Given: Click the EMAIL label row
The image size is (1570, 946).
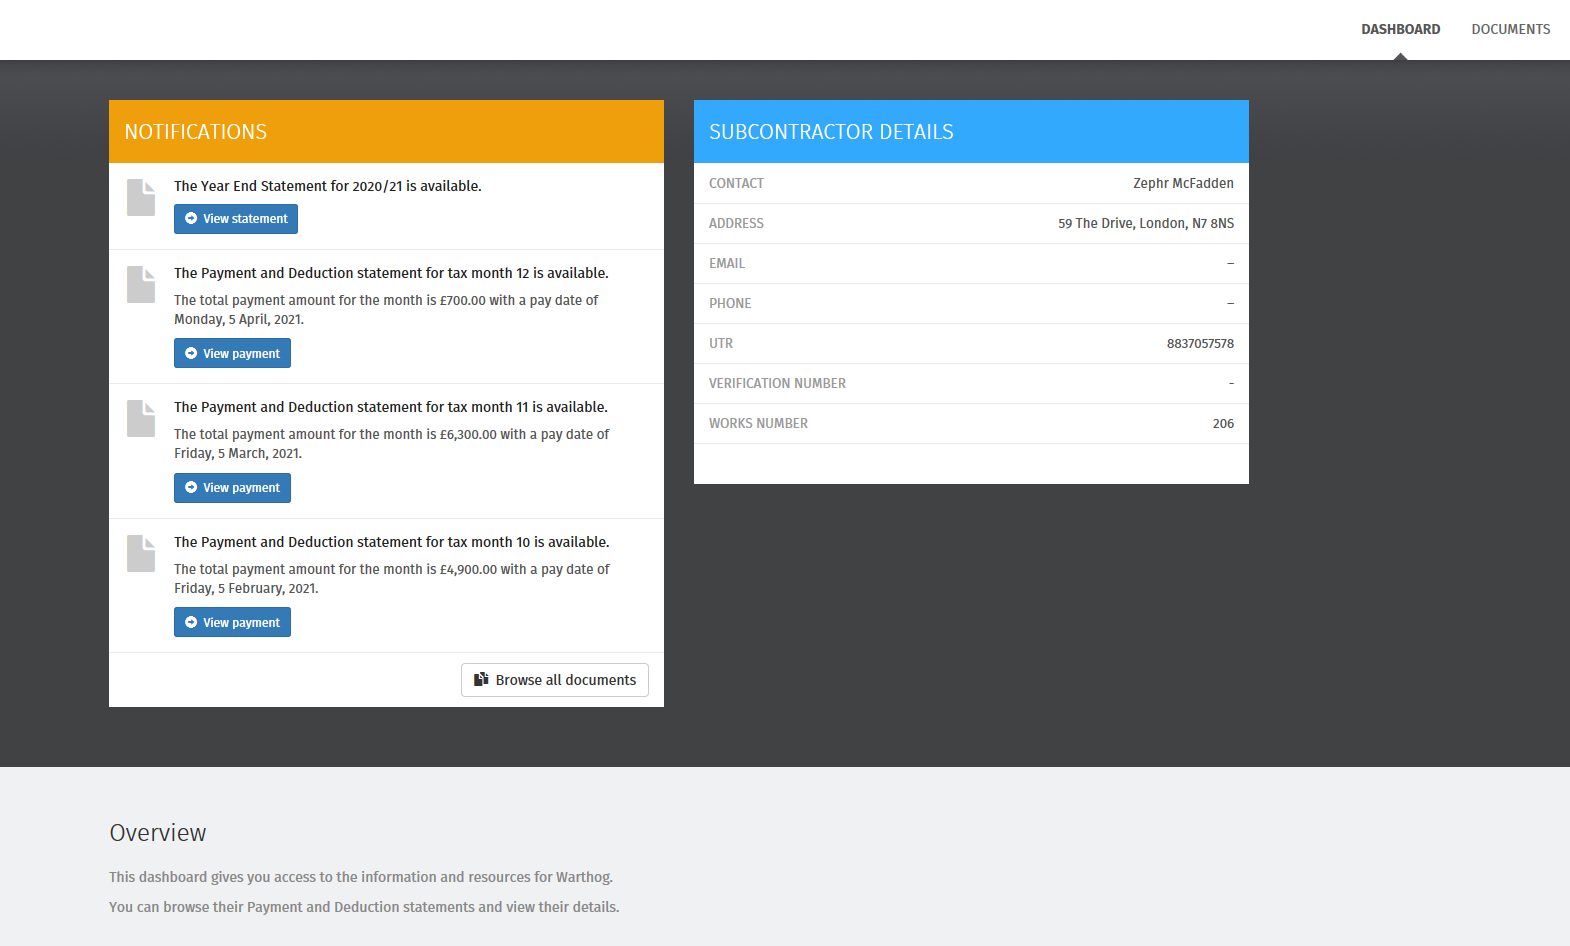Looking at the screenshot, I should coord(971,263).
